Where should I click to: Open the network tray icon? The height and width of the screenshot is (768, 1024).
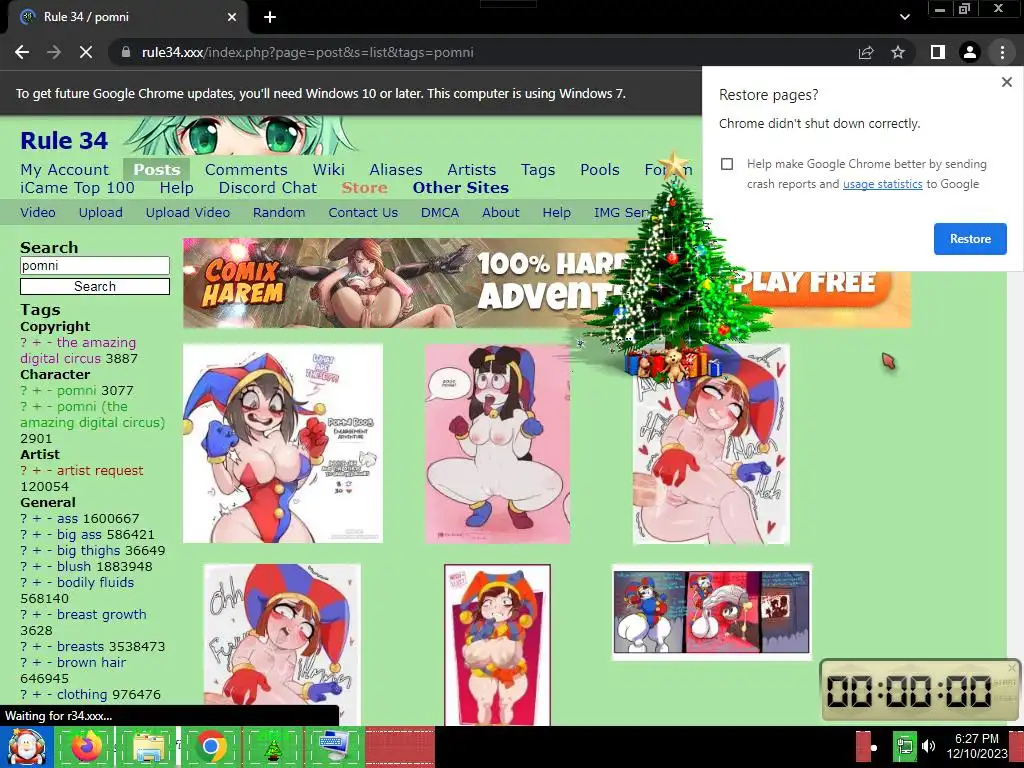click(x=905, y=747)
